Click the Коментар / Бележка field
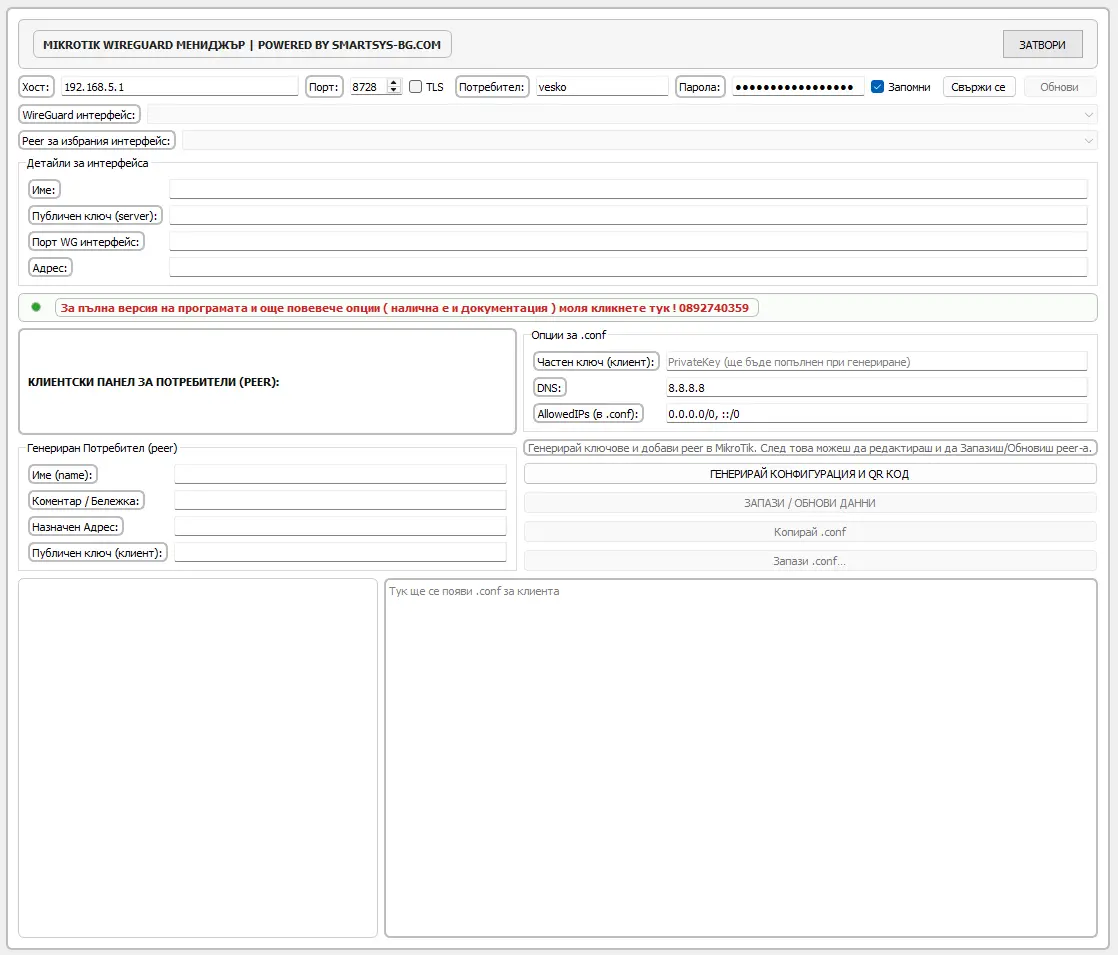This screenshot has width=1118, height=955. (x=340, y=500)
